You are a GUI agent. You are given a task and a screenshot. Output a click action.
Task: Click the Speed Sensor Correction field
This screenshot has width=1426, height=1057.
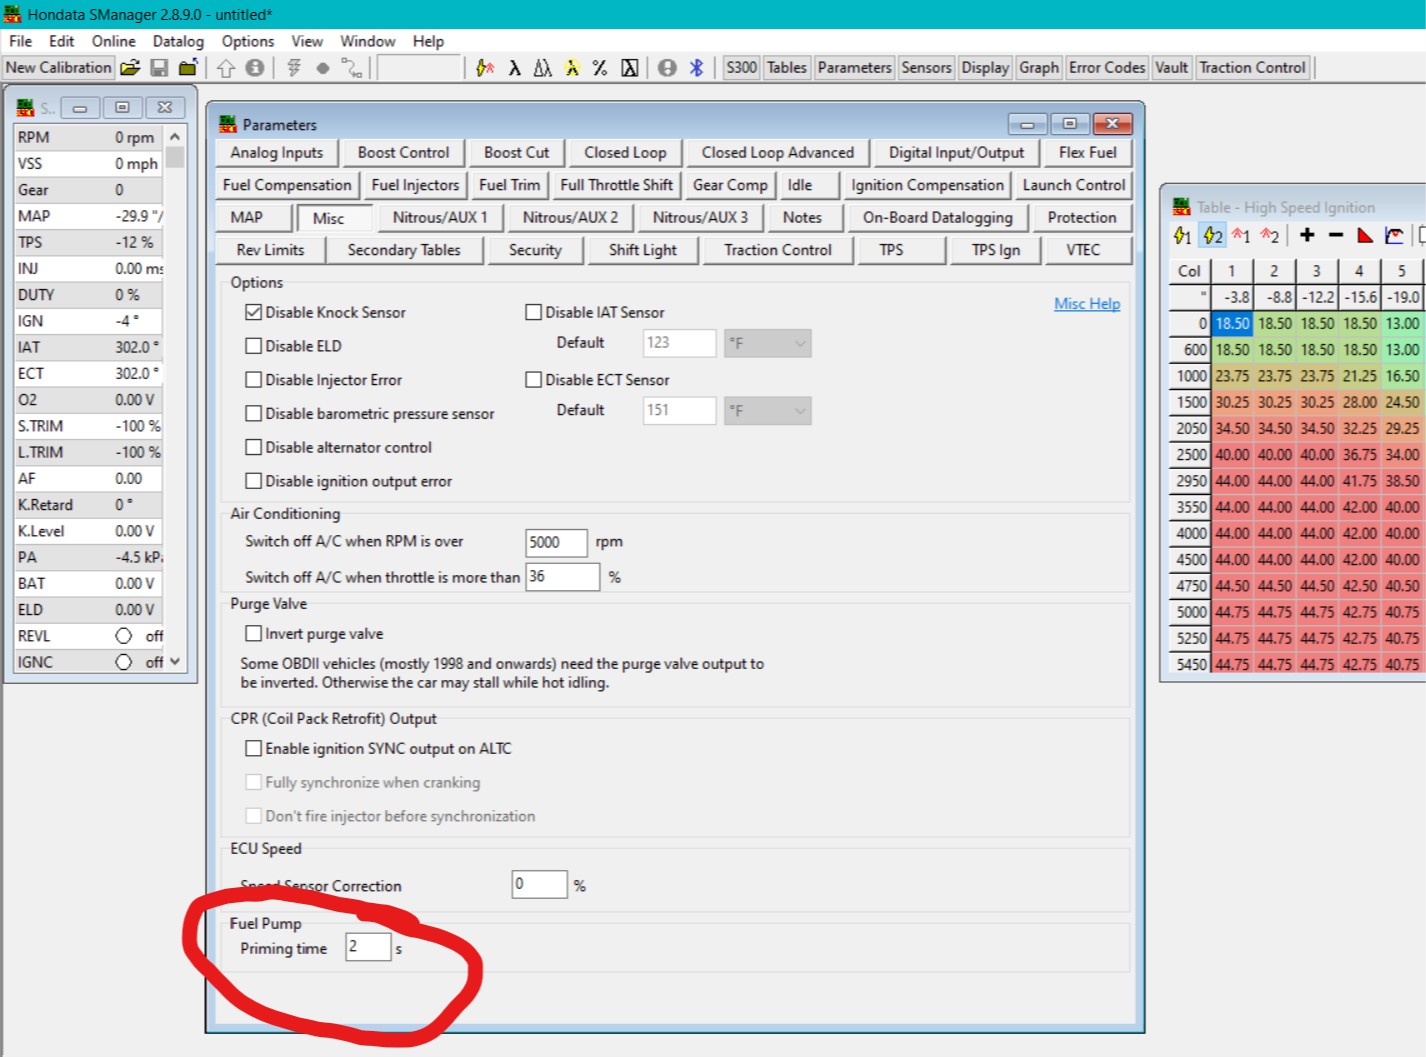(539, 884)
